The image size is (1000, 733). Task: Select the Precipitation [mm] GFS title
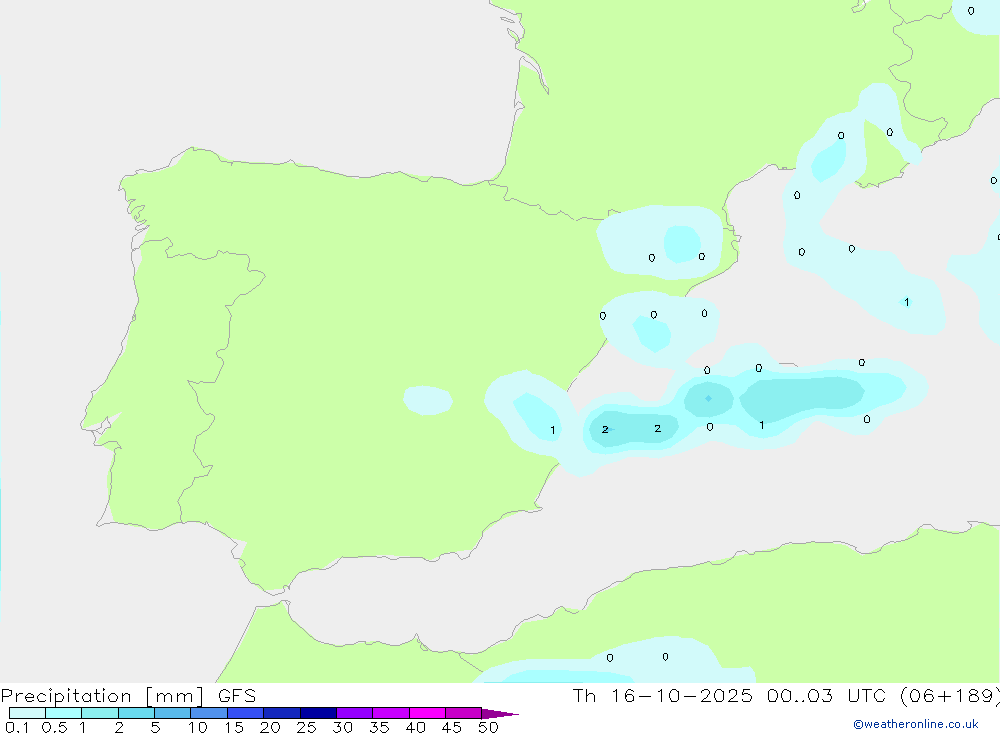(x=128, y=696)
